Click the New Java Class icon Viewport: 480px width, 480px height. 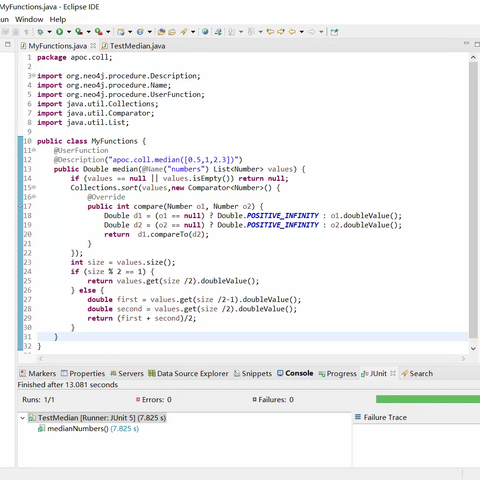point(140,32)
